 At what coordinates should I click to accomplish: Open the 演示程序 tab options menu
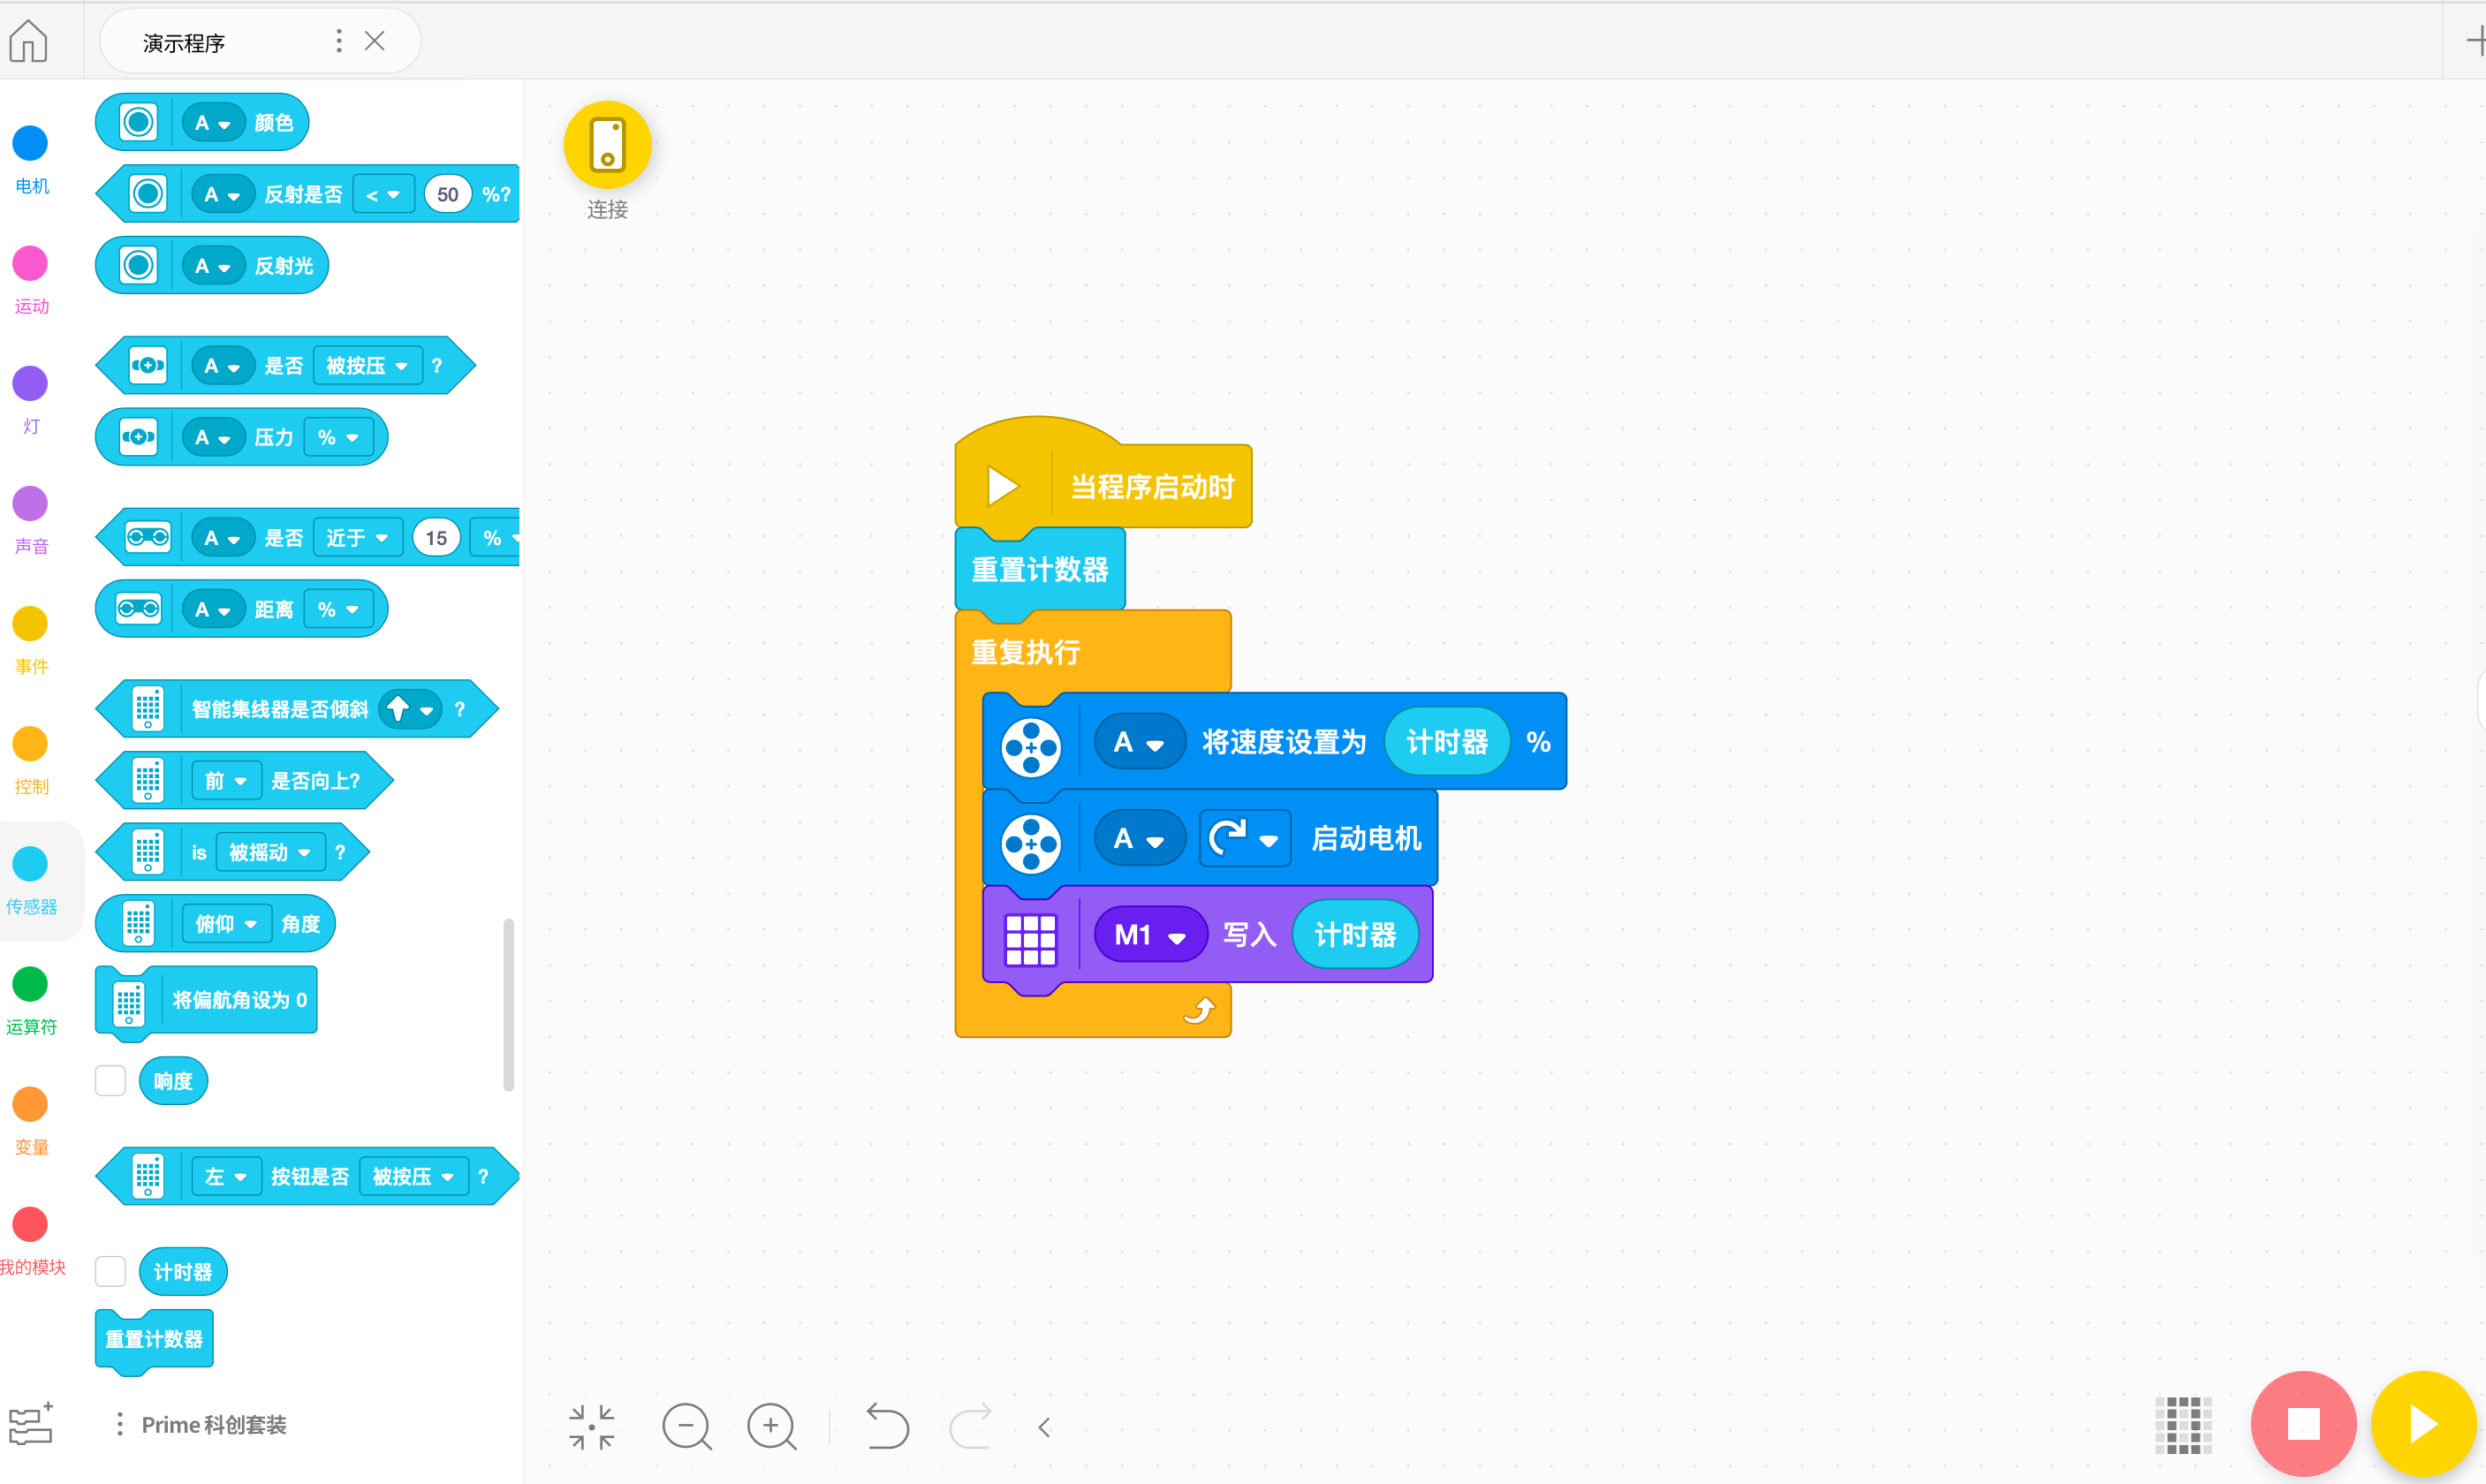[x=339, y=41]
